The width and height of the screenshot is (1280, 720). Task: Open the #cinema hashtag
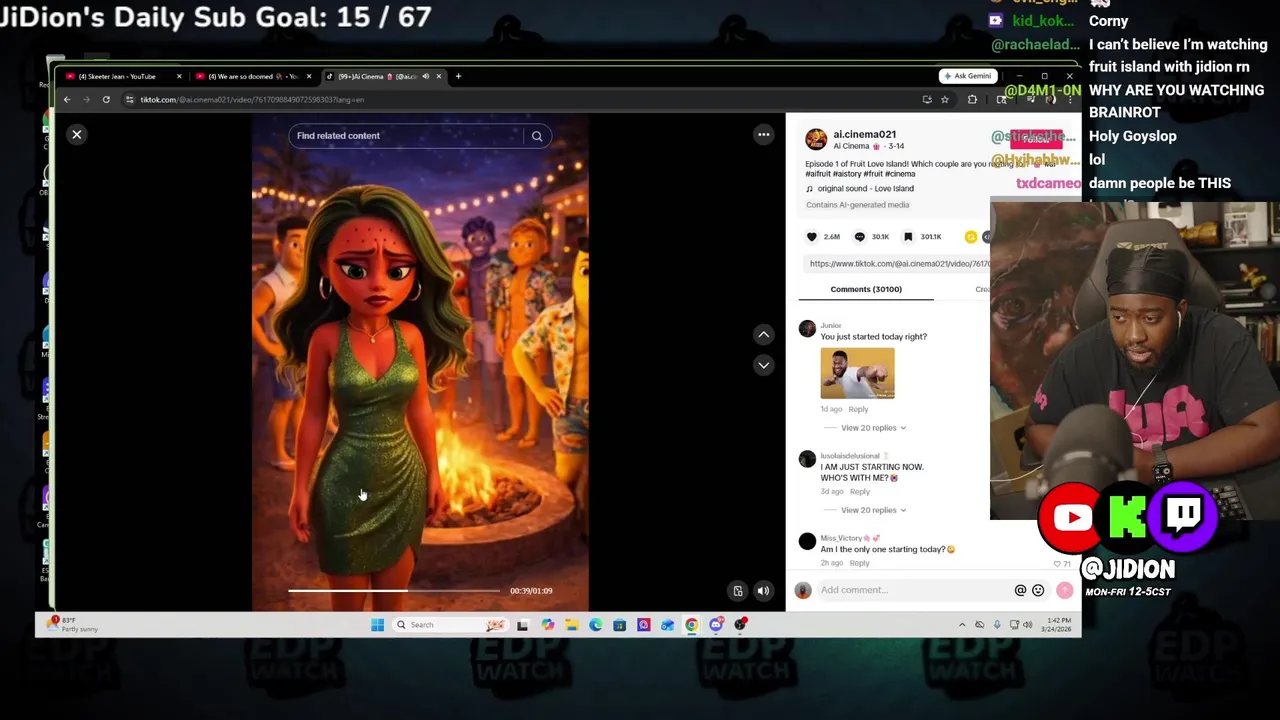pyautogui.click(x=900, y=174)
